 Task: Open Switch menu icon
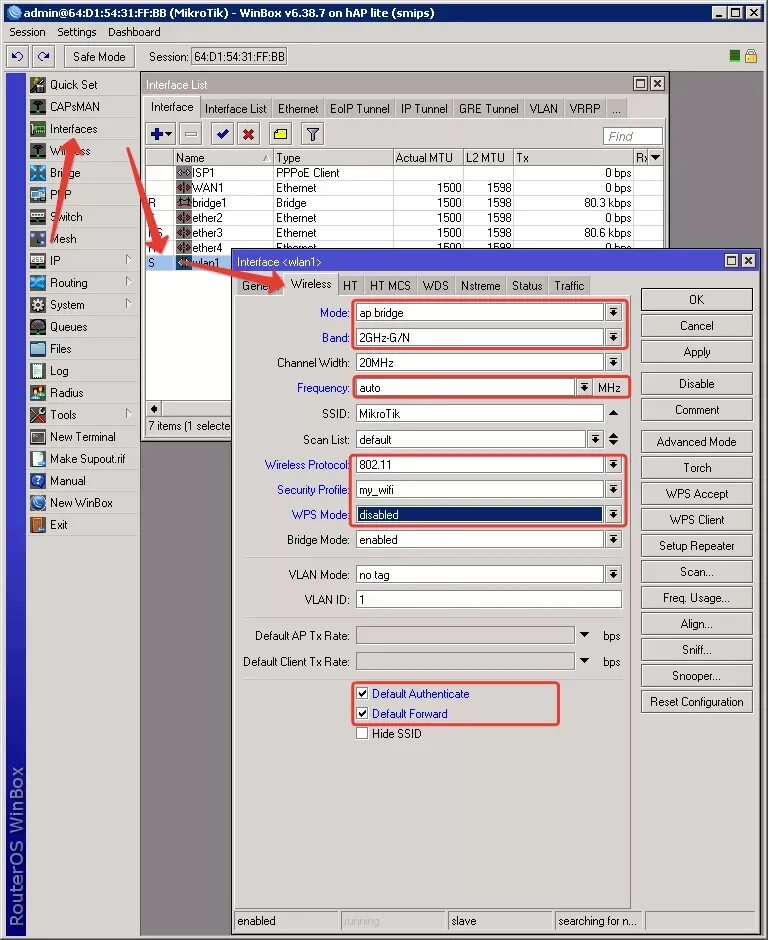point(38,217)
